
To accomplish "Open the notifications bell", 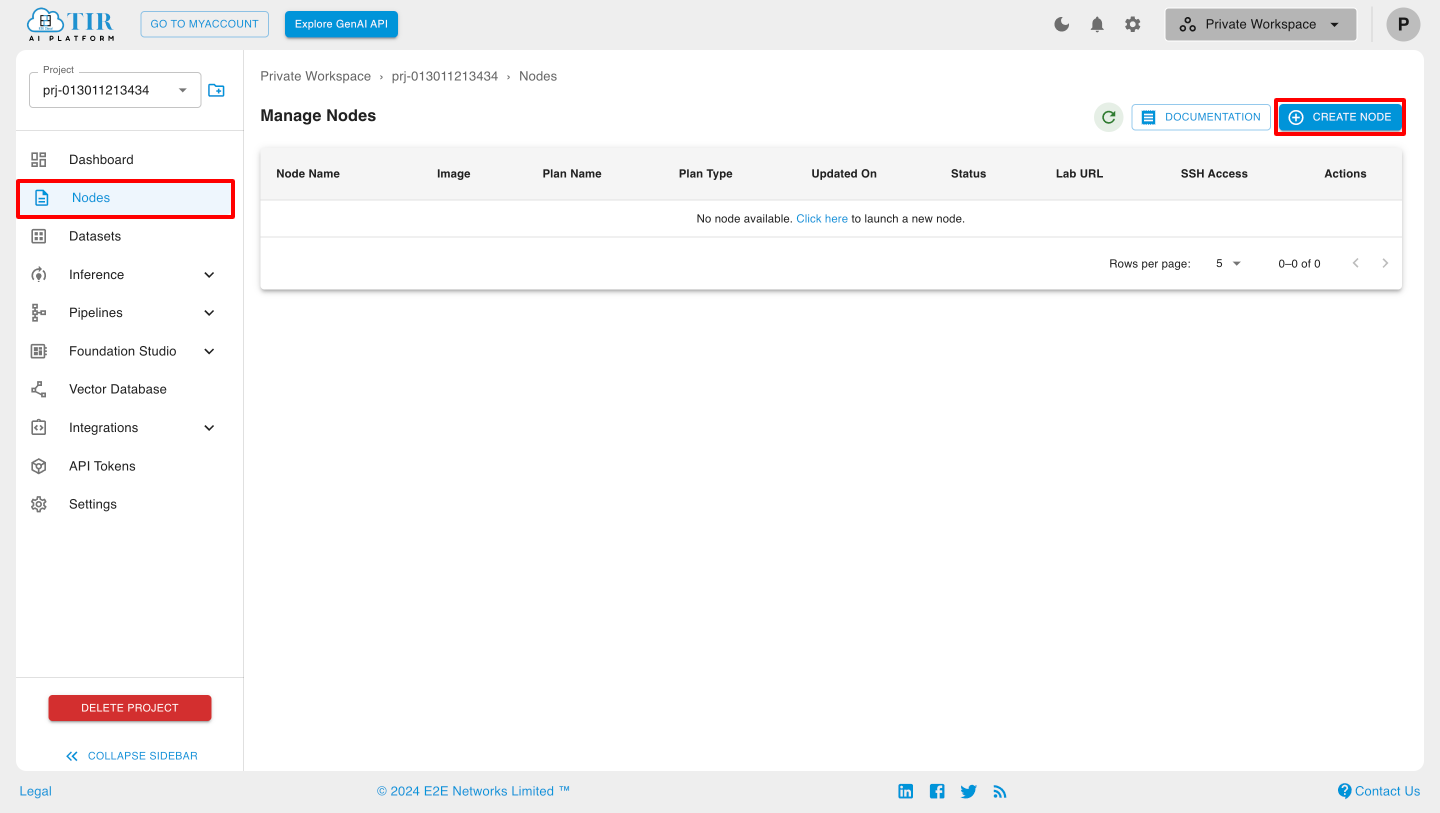I will pos(1097,24).
